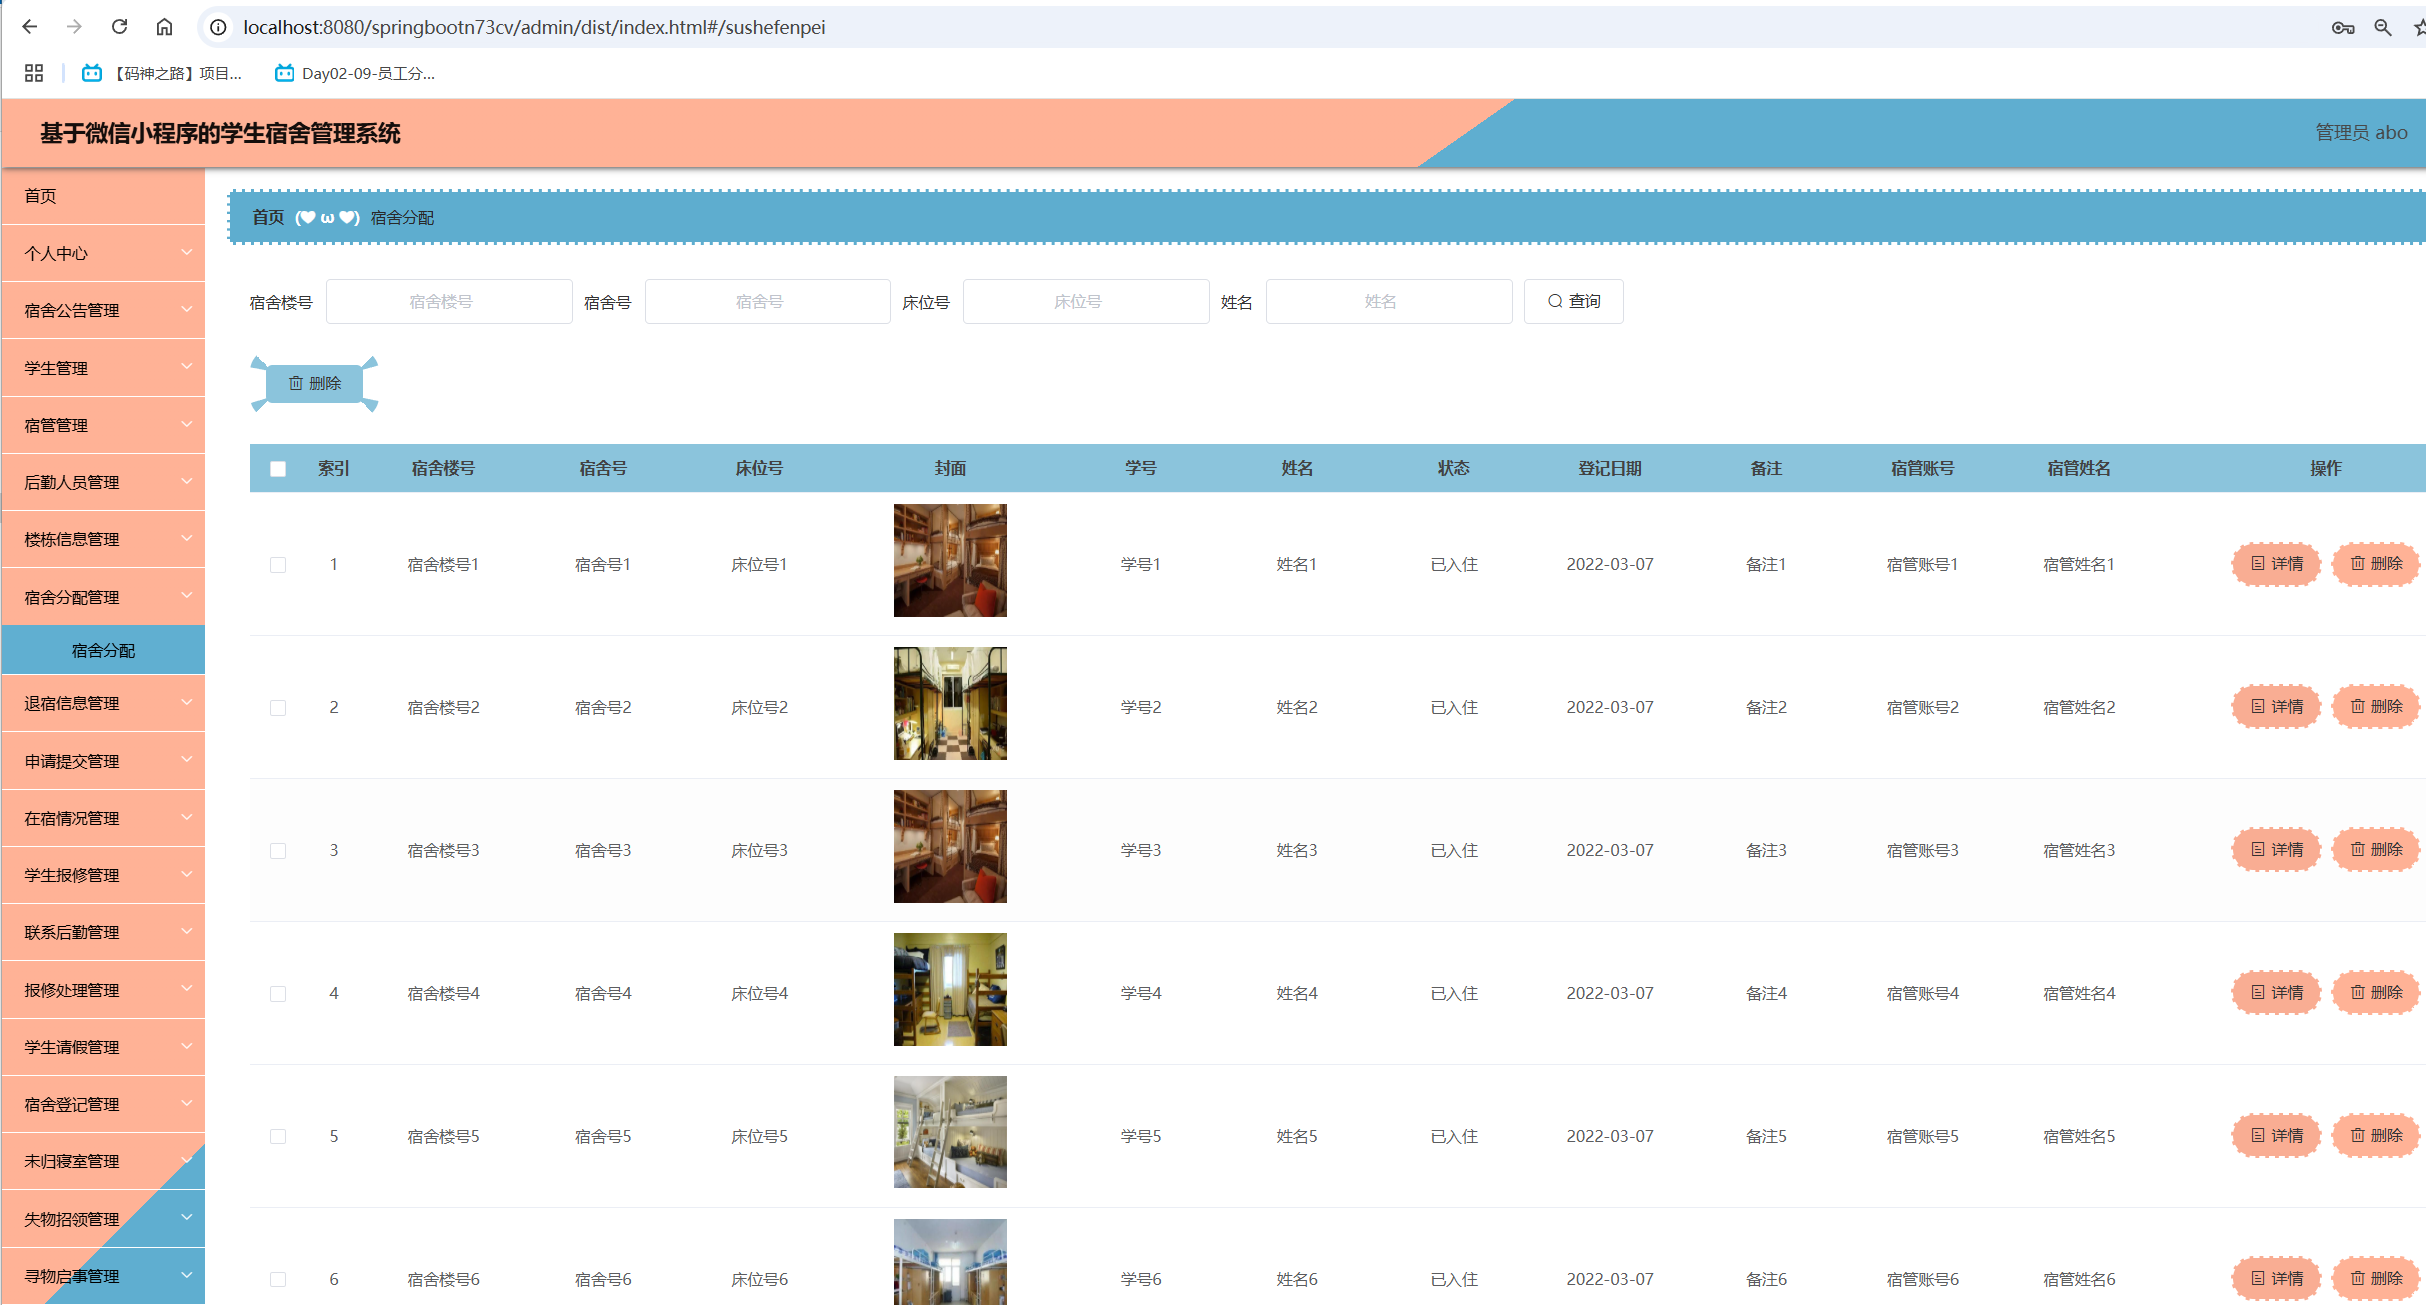Go to 首页 in the sidebar

(103, 196)
